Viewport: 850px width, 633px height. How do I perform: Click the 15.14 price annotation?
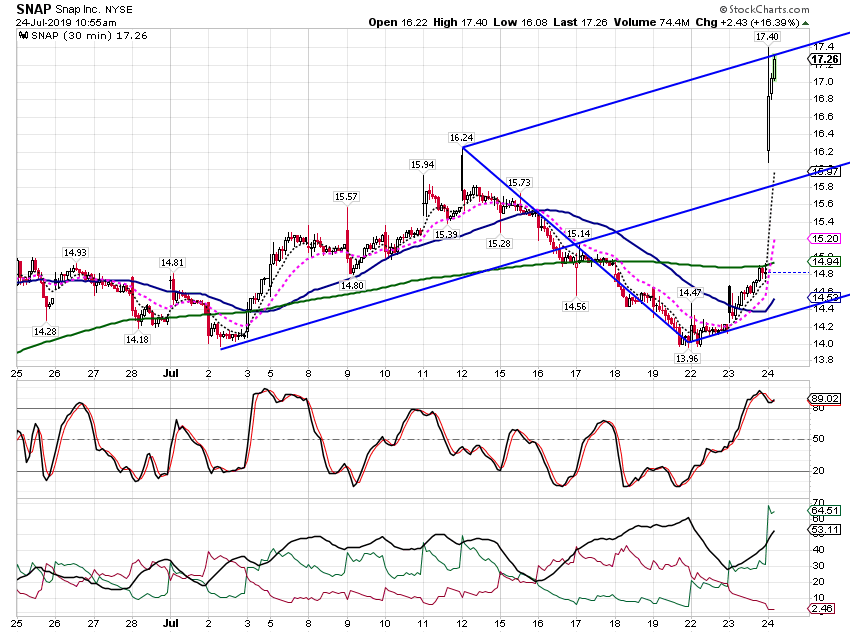coord(578,234)
